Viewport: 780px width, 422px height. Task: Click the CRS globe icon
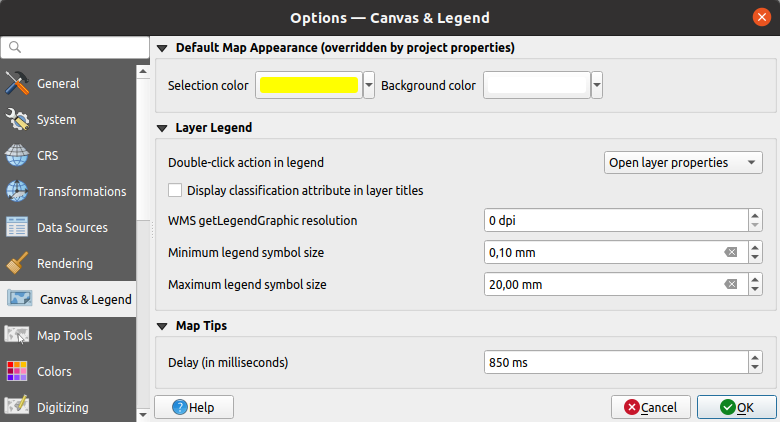click(x=18, y=156)
